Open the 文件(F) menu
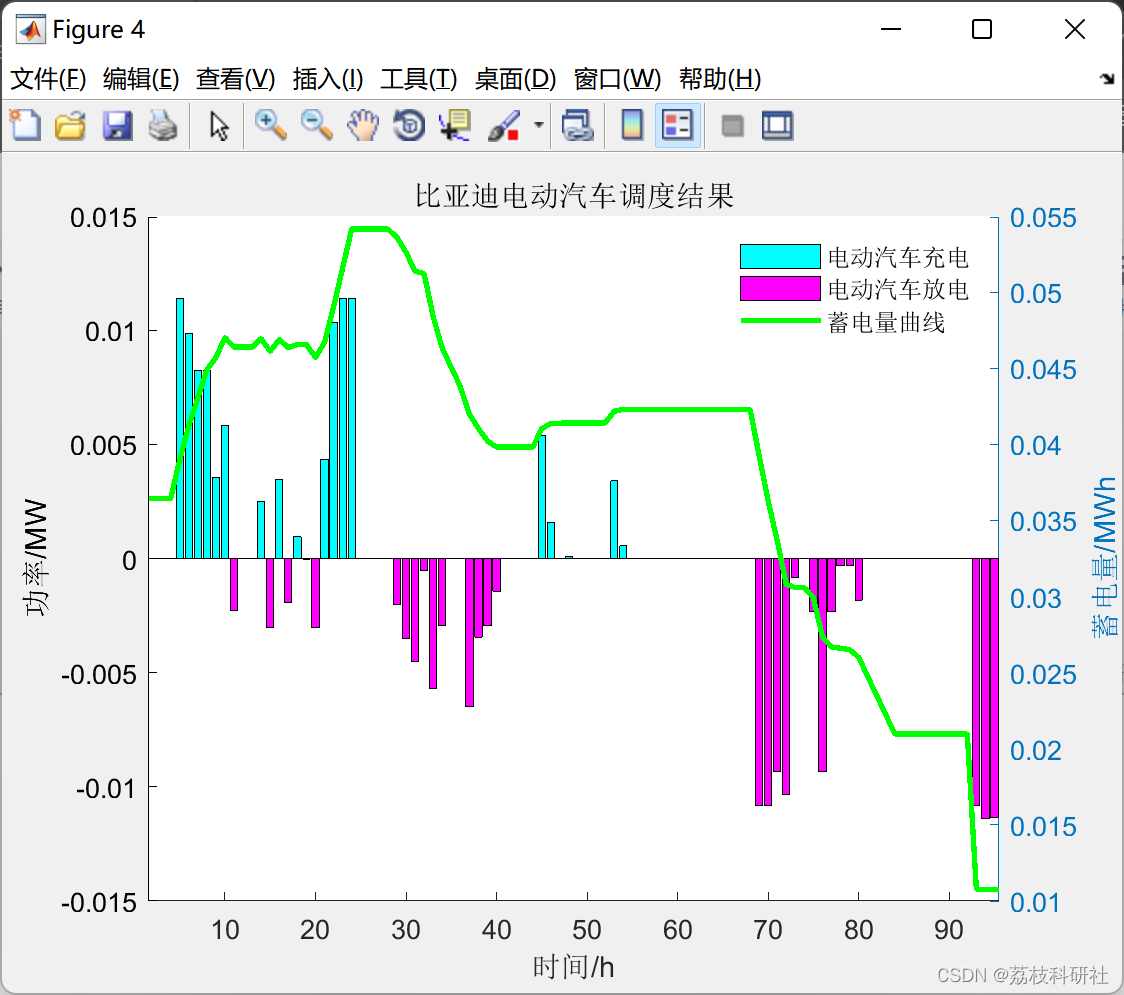The width and height of the screenshot is (1124, 995). [48, 79]
